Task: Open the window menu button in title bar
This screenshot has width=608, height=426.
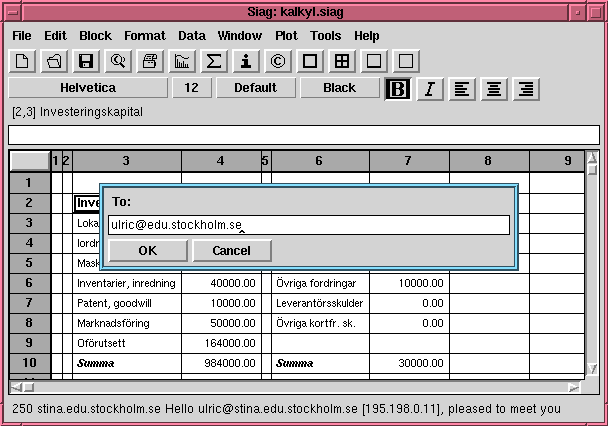Action: click(x=13, y=12)
